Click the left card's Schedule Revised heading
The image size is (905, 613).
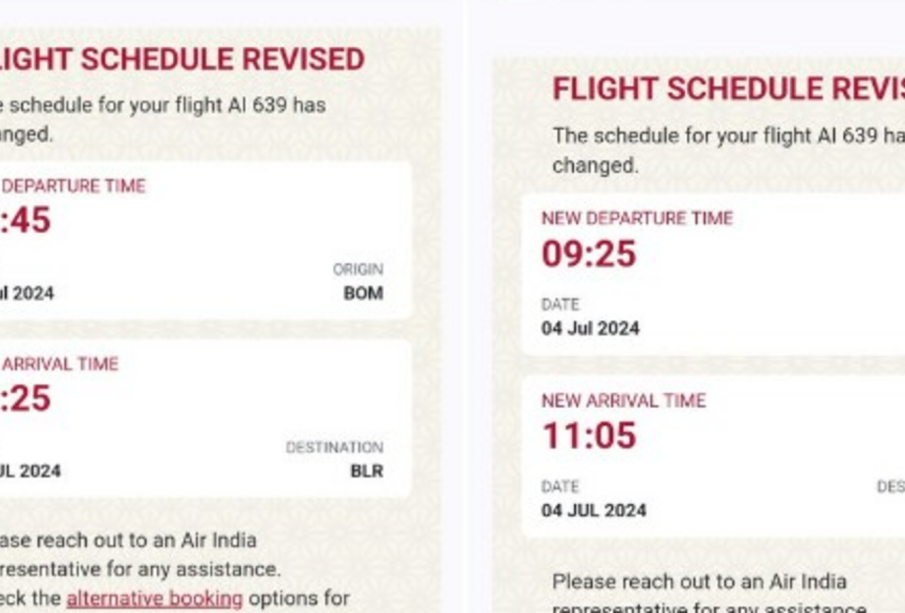(182, 59)
